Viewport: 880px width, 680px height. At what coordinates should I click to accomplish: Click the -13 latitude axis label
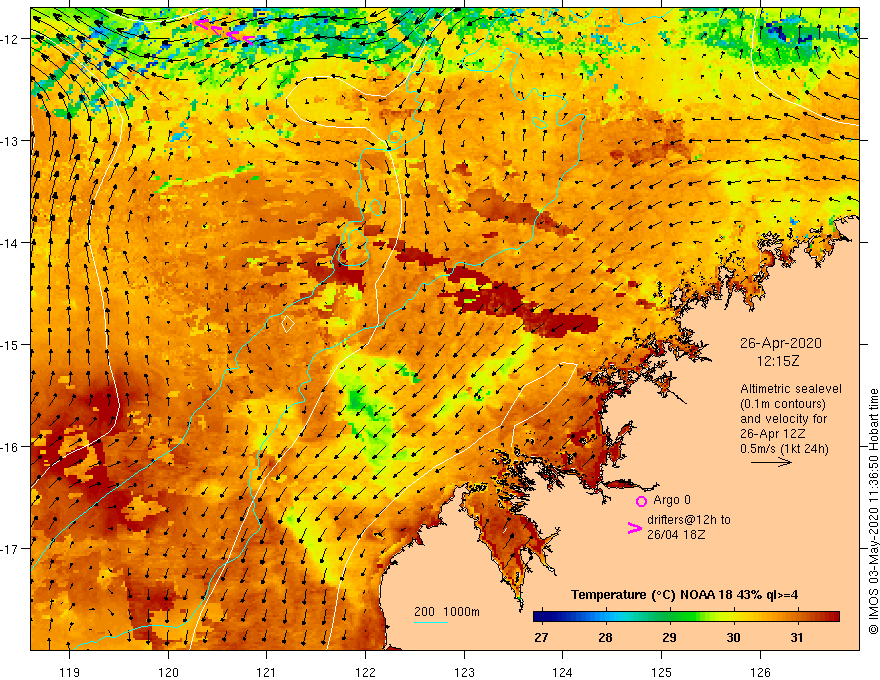click(11, 141)
